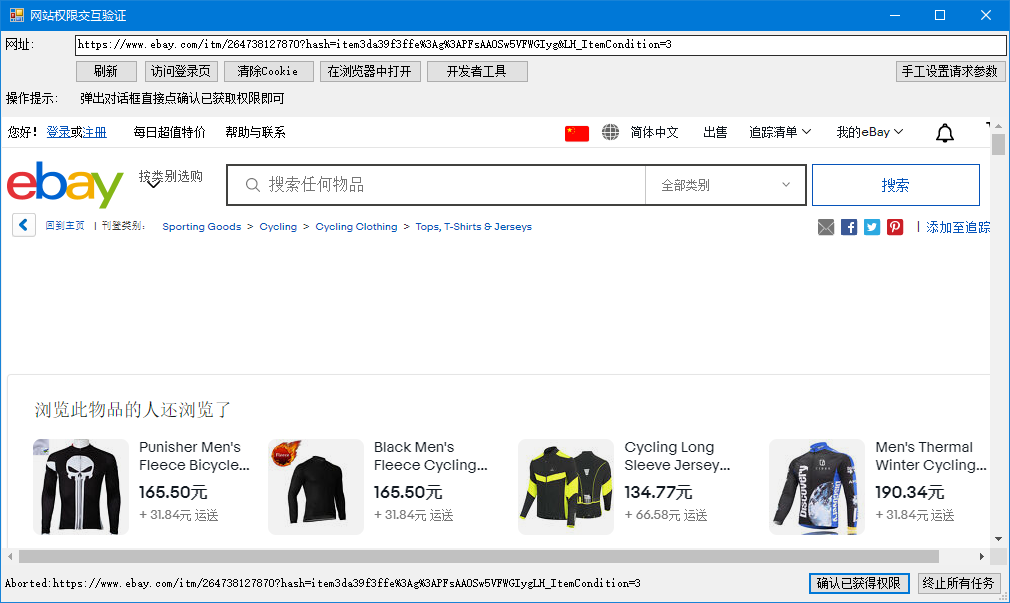Click the China flag icon

coord(577,133)
